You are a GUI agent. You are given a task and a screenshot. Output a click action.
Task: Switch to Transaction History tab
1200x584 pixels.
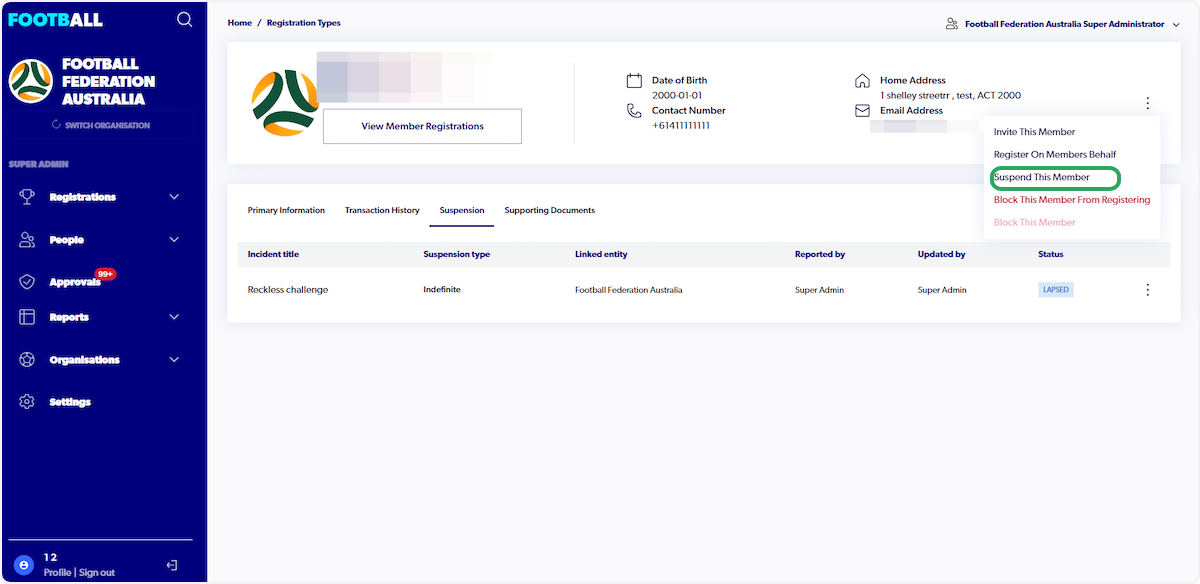pyautogui.click(x=382, y=210)
